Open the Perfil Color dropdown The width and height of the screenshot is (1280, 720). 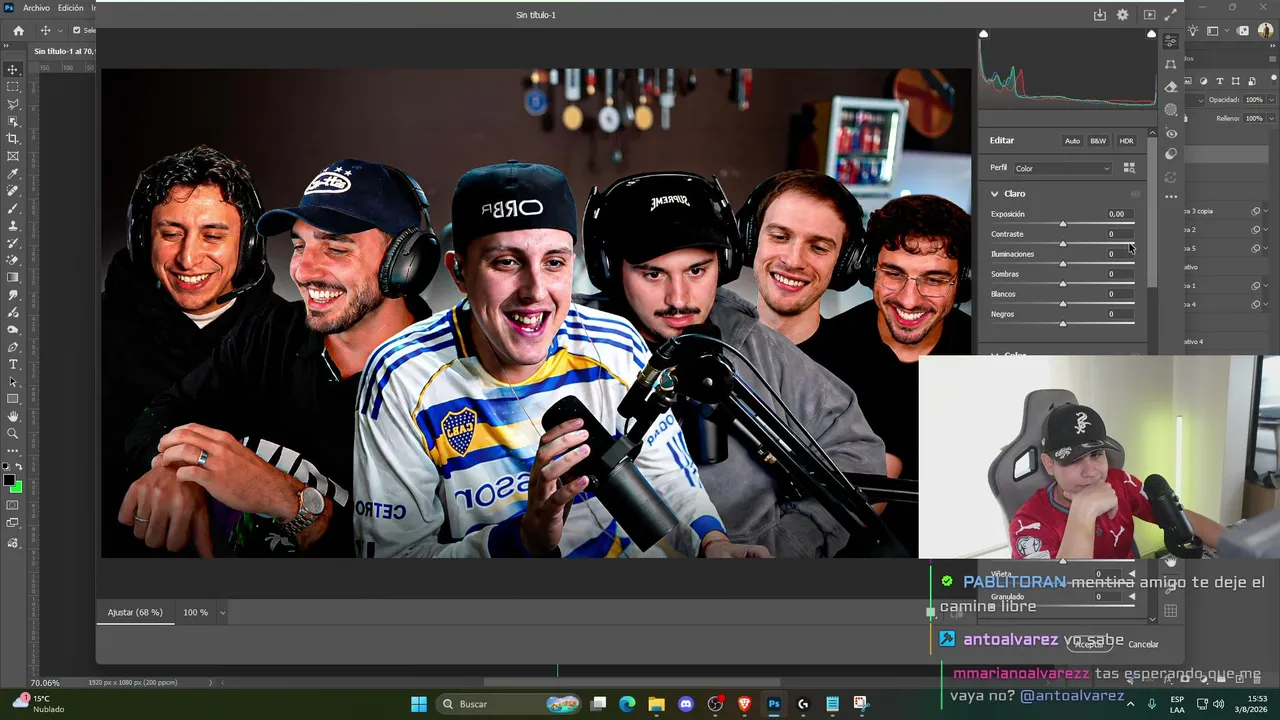1062,168
